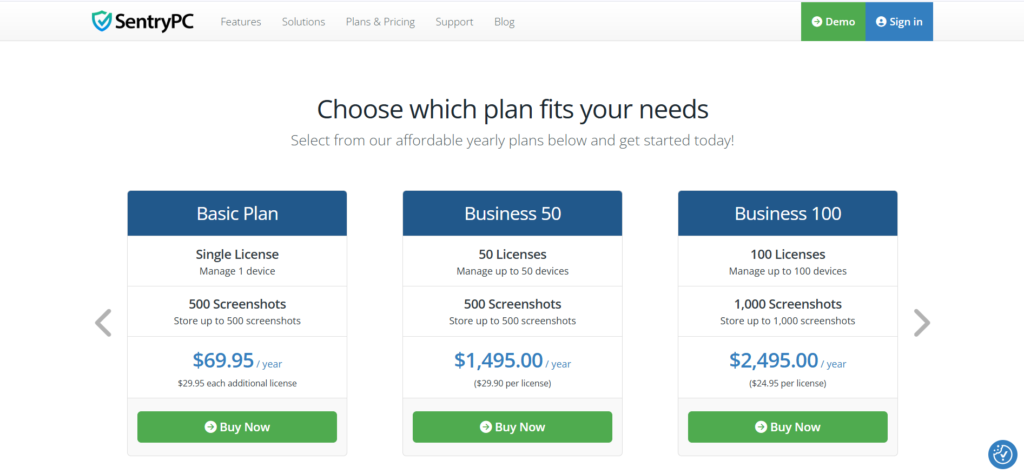Image resolution: width=1024 pixels, height=474 pixels.
Task: Click arrow icon in Business 100 Buy Now
Action: [x=761, y=427]
